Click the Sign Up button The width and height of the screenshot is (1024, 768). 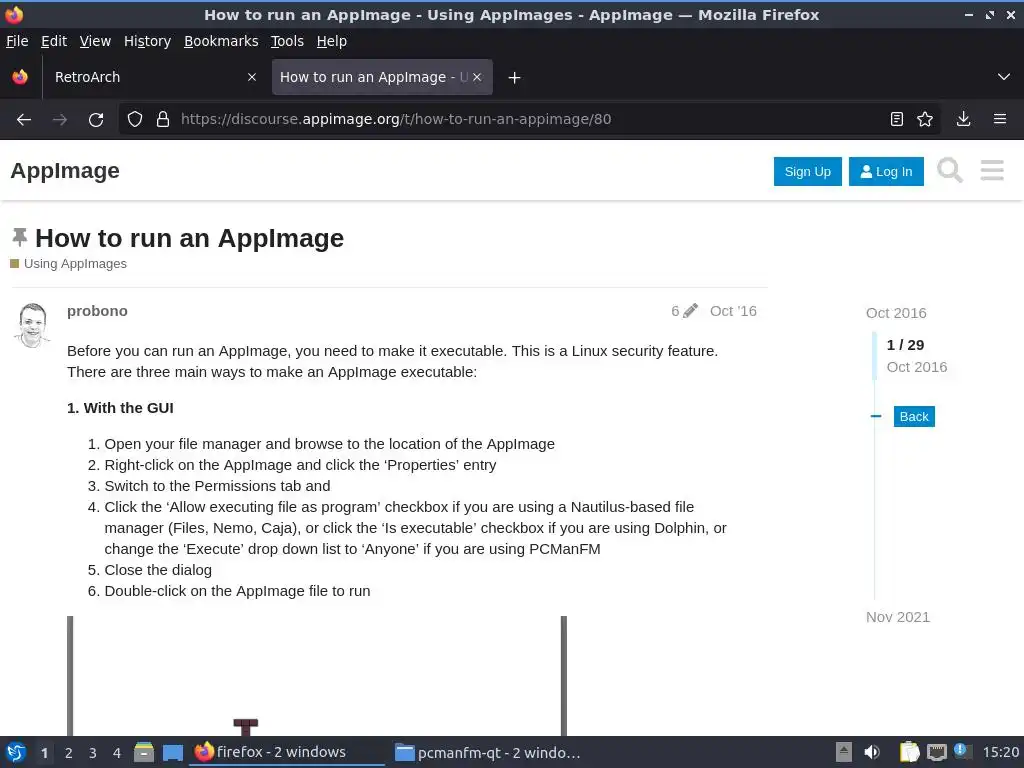[807, 171]
